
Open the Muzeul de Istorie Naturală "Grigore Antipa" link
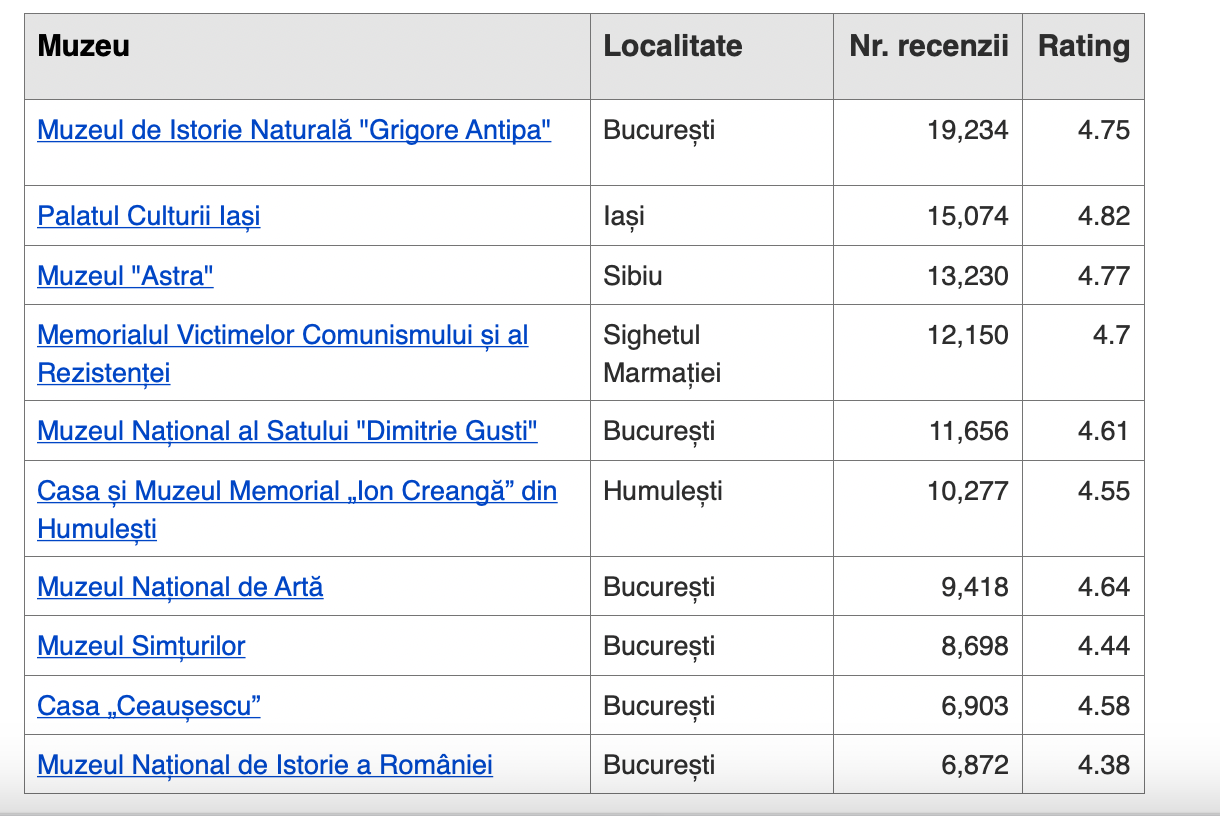point(294,130)
